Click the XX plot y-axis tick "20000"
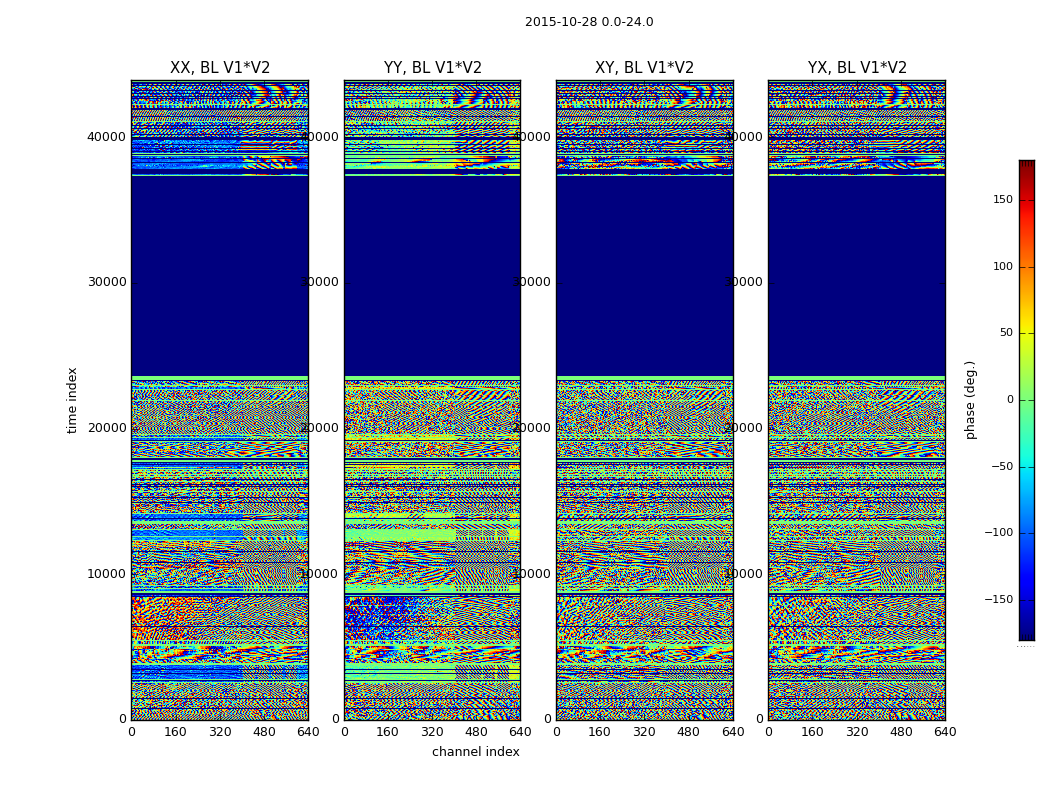The image size is (1050, 800). click(106, 428)
